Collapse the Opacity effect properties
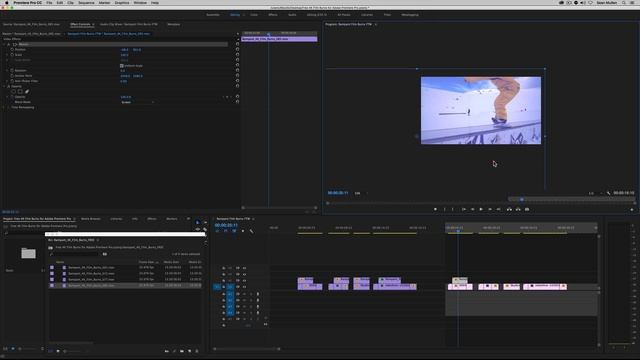This screenshot has width=640, height=360. 4,87
